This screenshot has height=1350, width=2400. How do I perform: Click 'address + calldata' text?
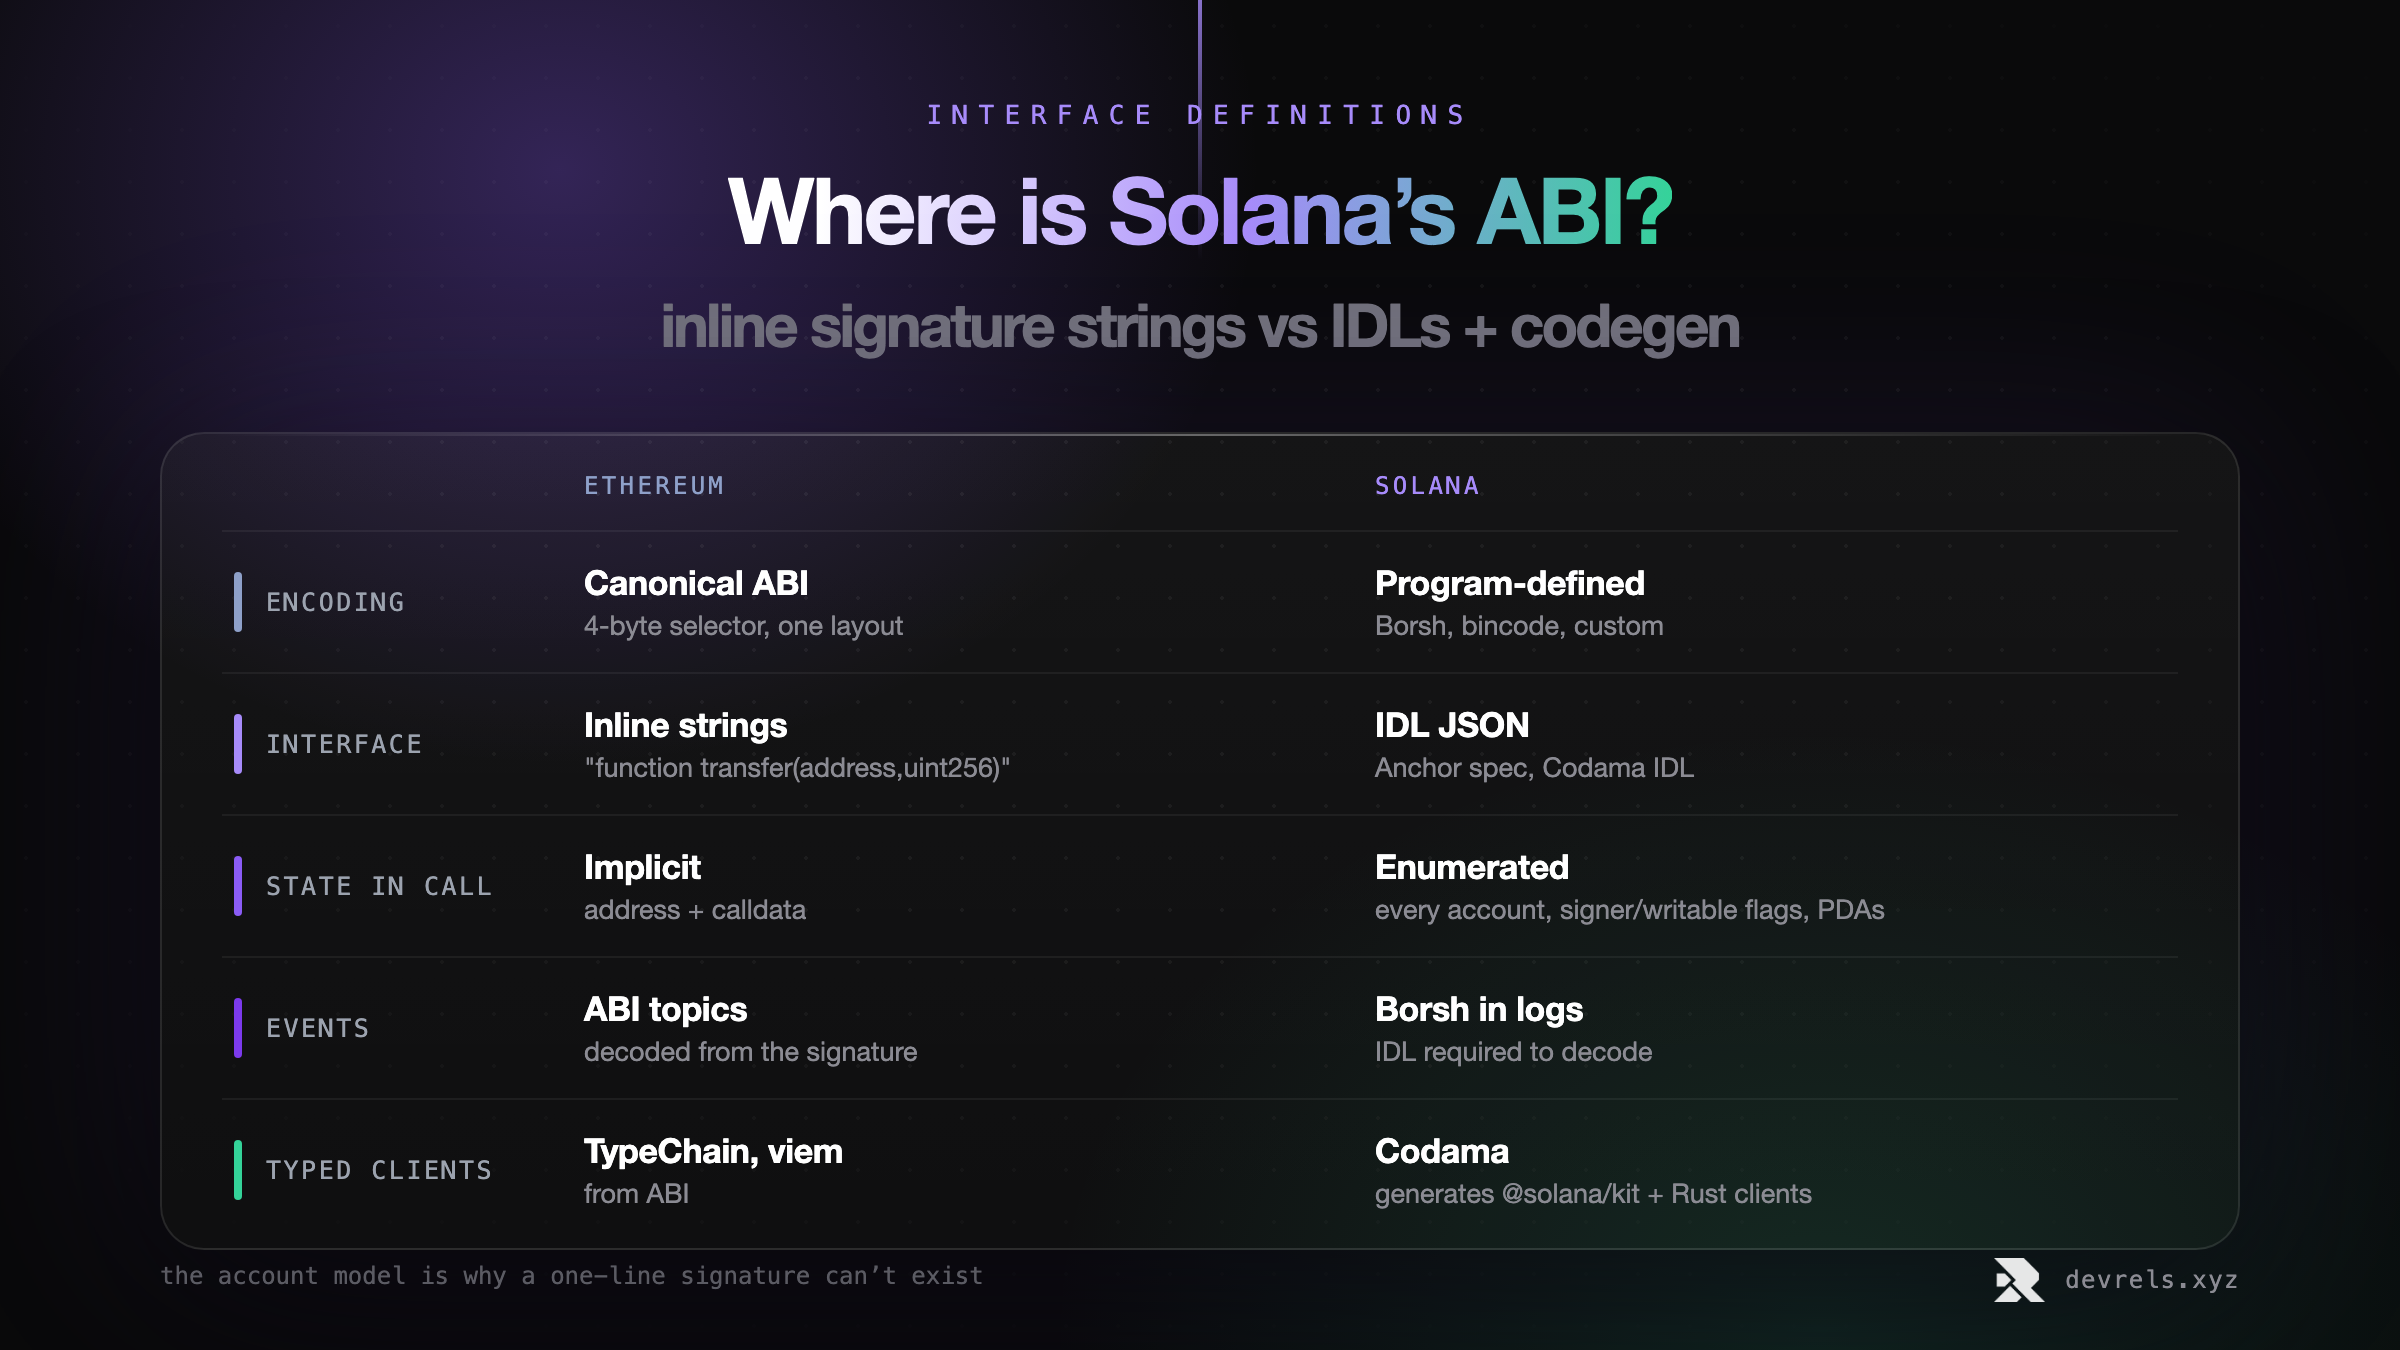695,910
